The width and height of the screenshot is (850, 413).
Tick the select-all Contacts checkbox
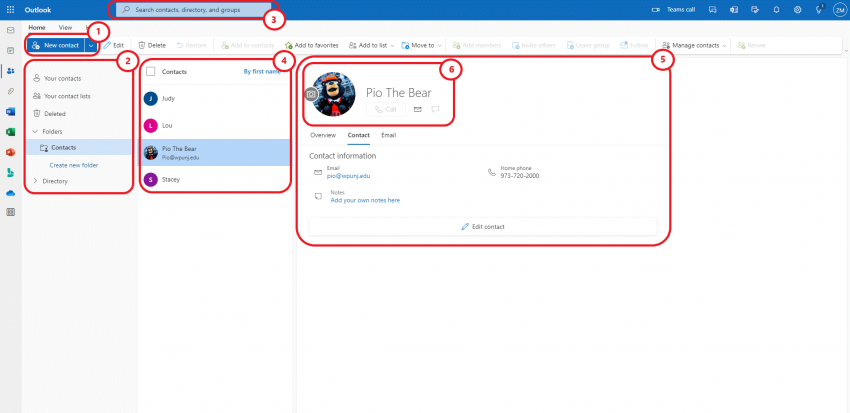(150, 72)
